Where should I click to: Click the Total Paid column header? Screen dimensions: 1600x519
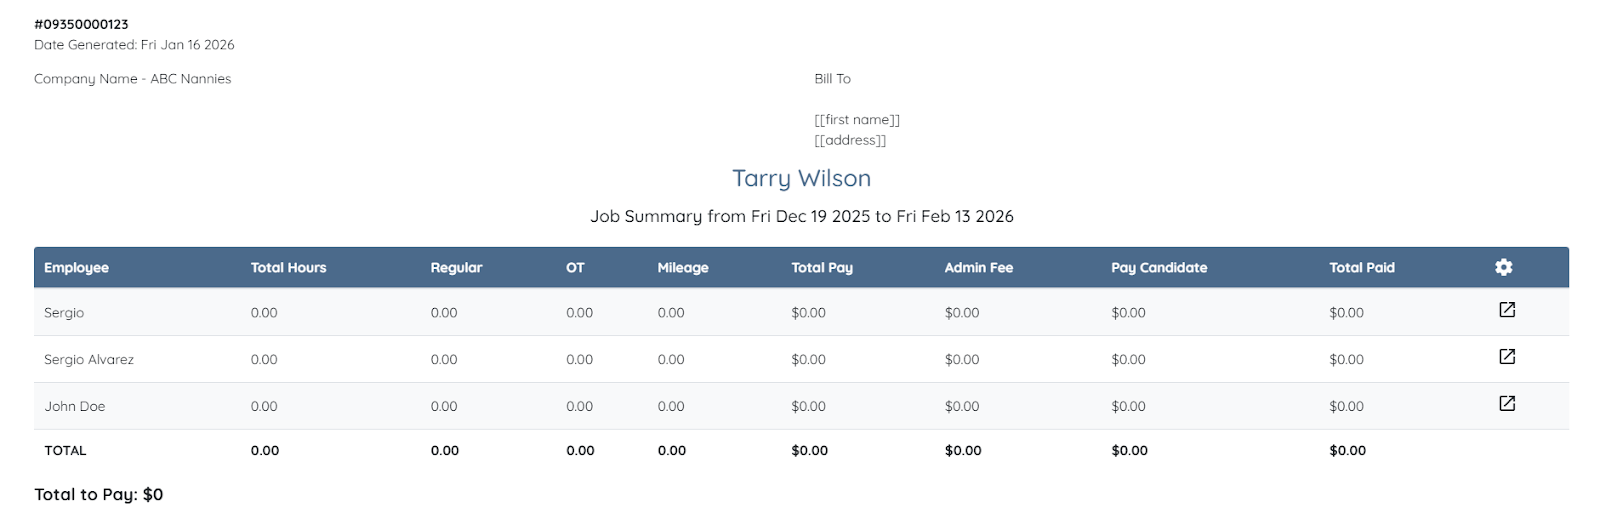coord(1361,268)
